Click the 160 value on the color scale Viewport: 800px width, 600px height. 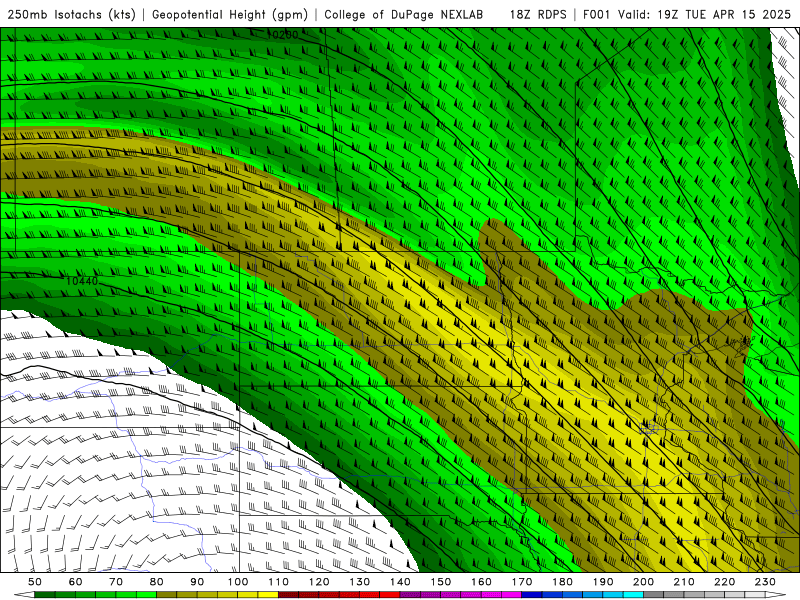pyautogui.click(x=481, y=582)
